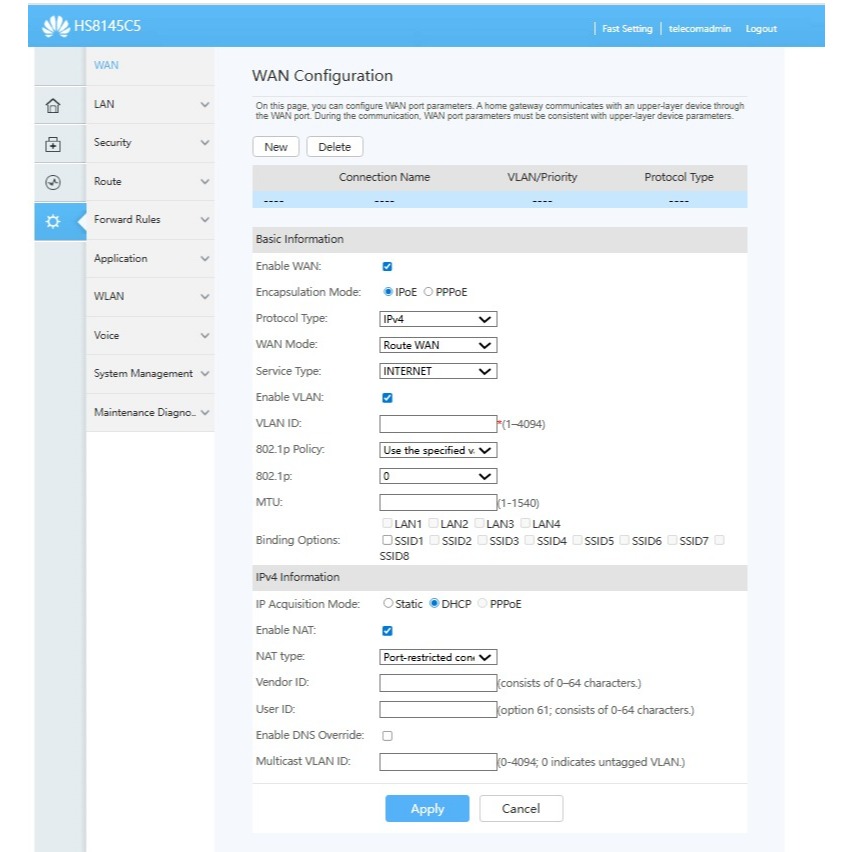This screenshot has height=852, width=852.
Task: Click the Huawei logo in the header
Action: click(x=56, y=28)
